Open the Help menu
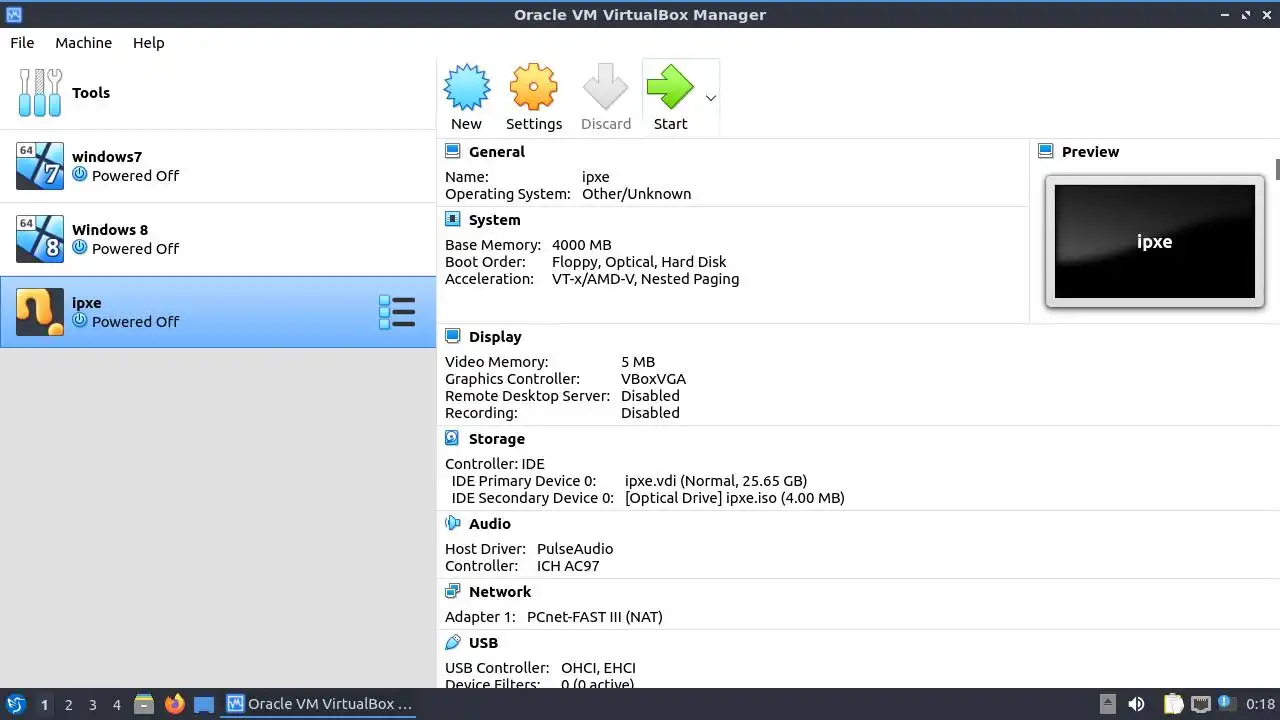 148,43
